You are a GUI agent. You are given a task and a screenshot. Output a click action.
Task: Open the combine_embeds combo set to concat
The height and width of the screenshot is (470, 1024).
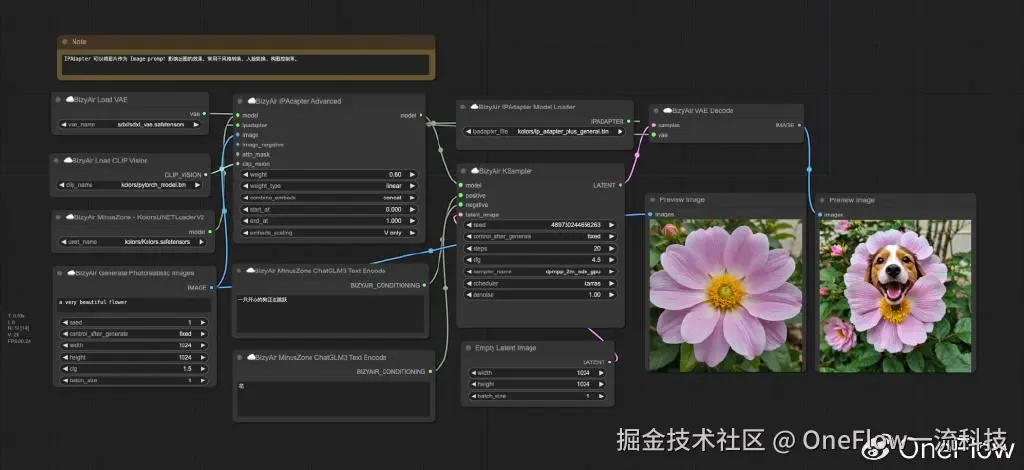(x=329, y=198)
